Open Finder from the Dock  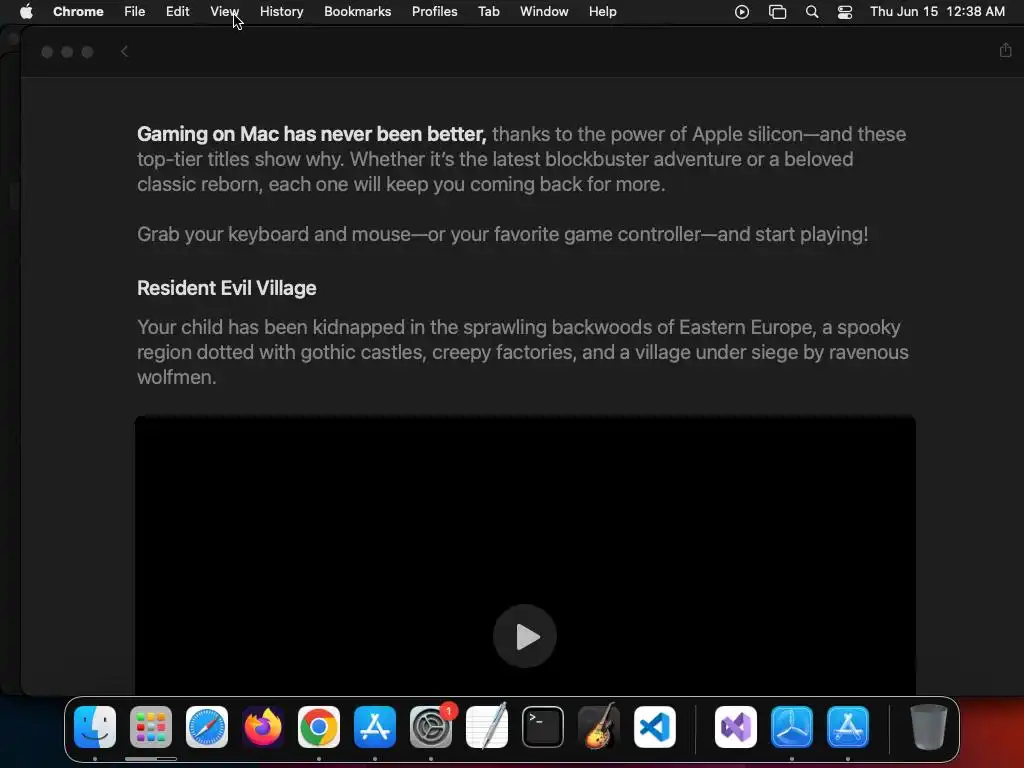pos(95,727)
